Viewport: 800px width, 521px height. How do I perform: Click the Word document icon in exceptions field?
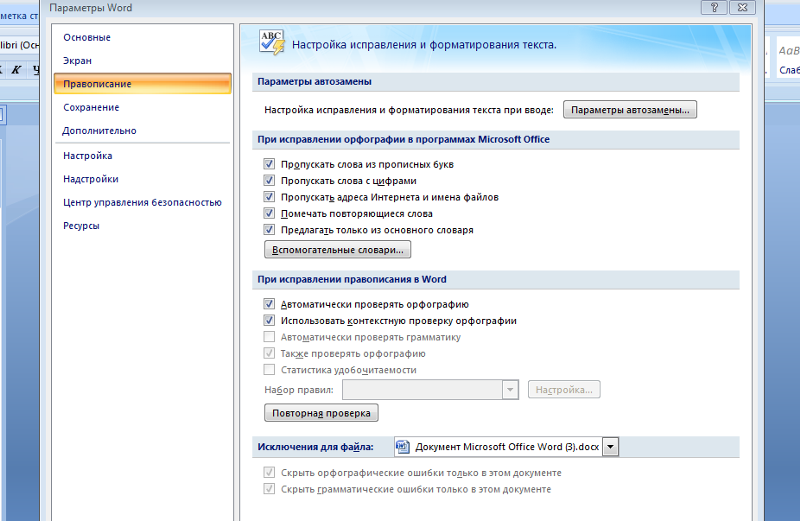[x=403, y=446]
